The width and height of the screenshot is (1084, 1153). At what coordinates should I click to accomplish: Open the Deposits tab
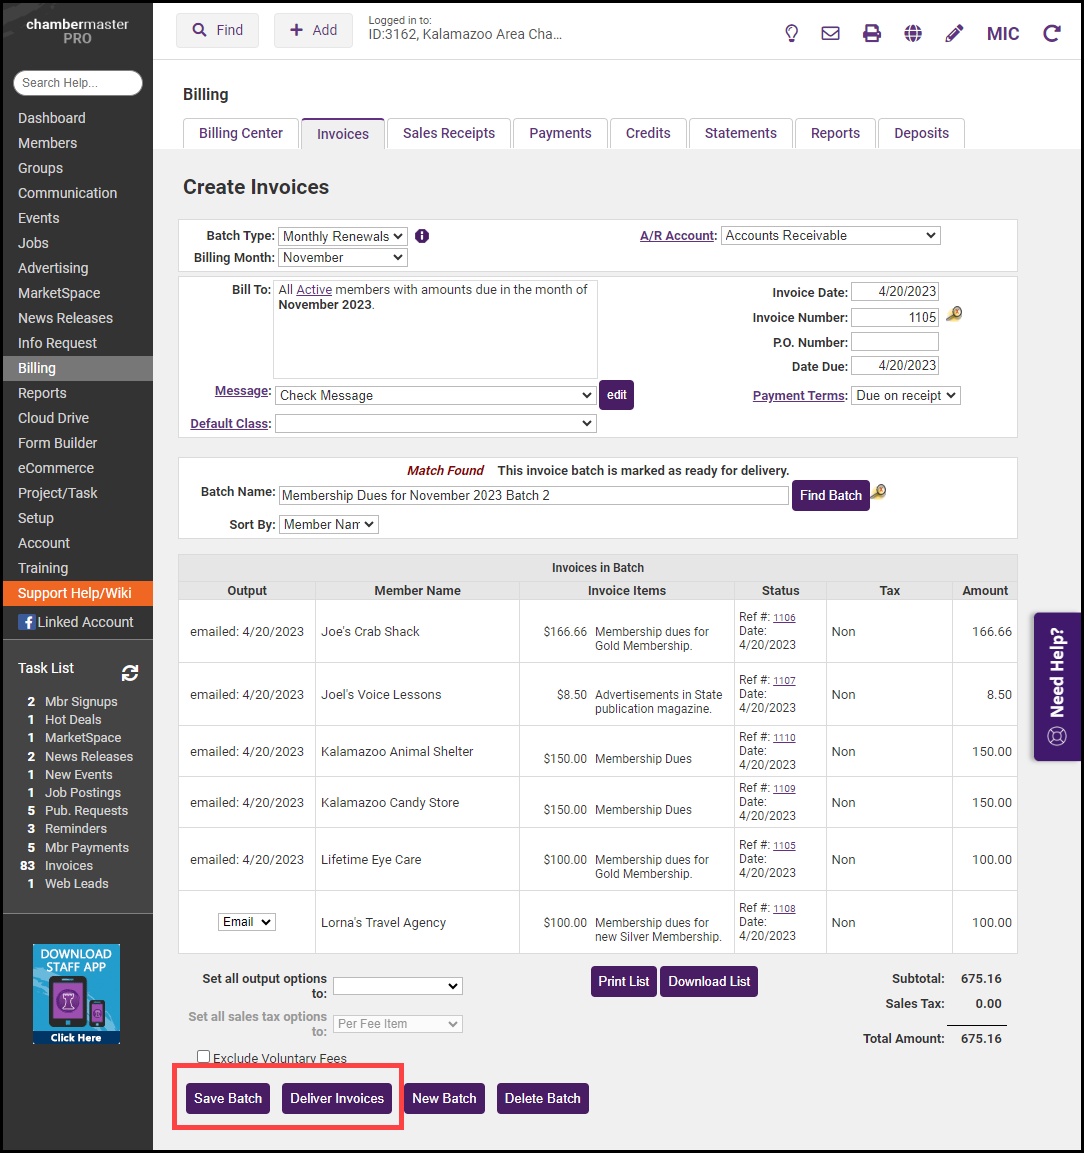click(921, 133)
